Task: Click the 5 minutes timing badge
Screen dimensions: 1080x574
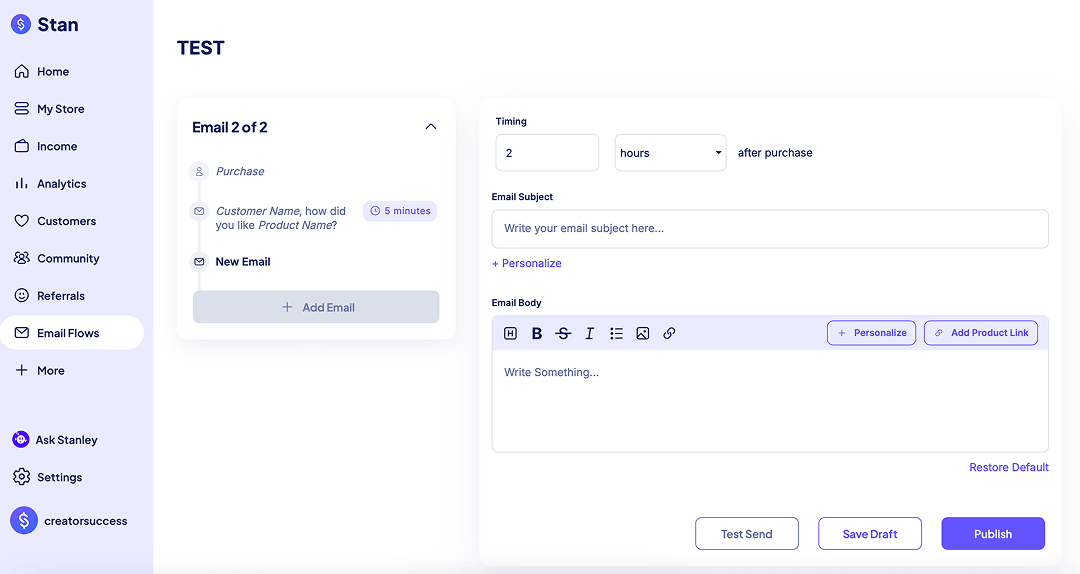Action: (x=400, y=211)
